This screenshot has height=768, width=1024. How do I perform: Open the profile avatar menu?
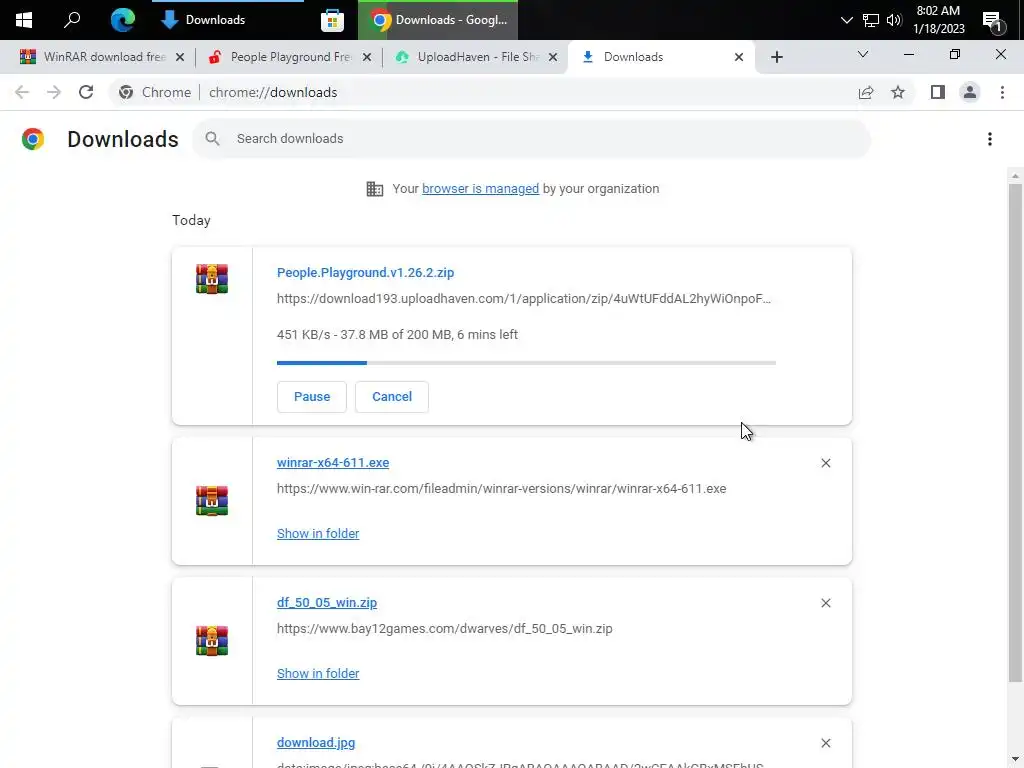[970, 92]
